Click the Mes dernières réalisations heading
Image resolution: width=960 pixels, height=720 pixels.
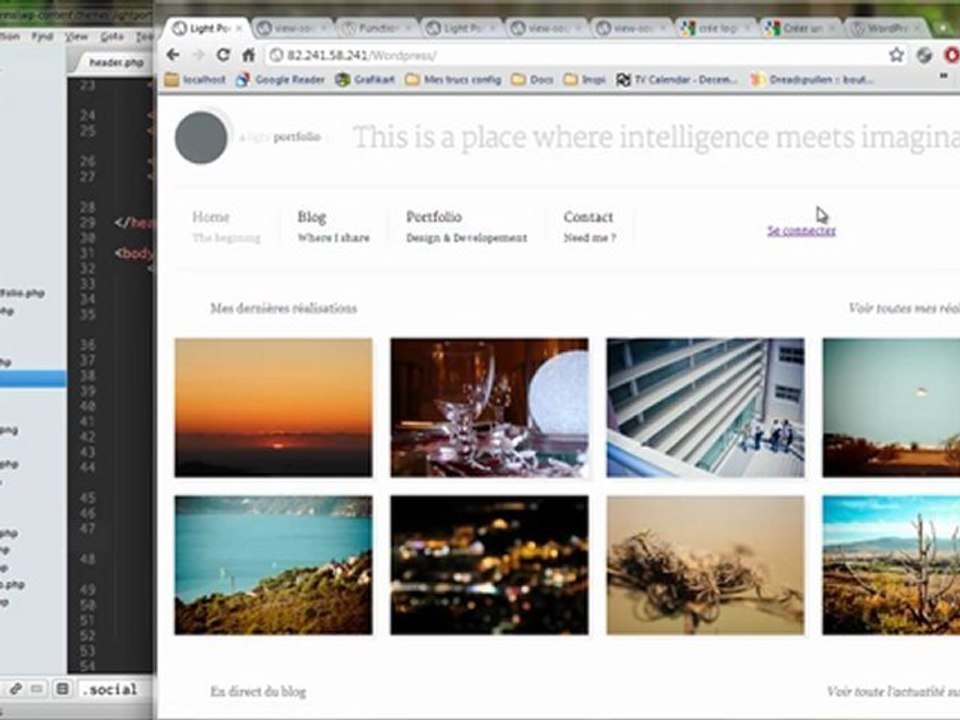click(x=283, y=308)
